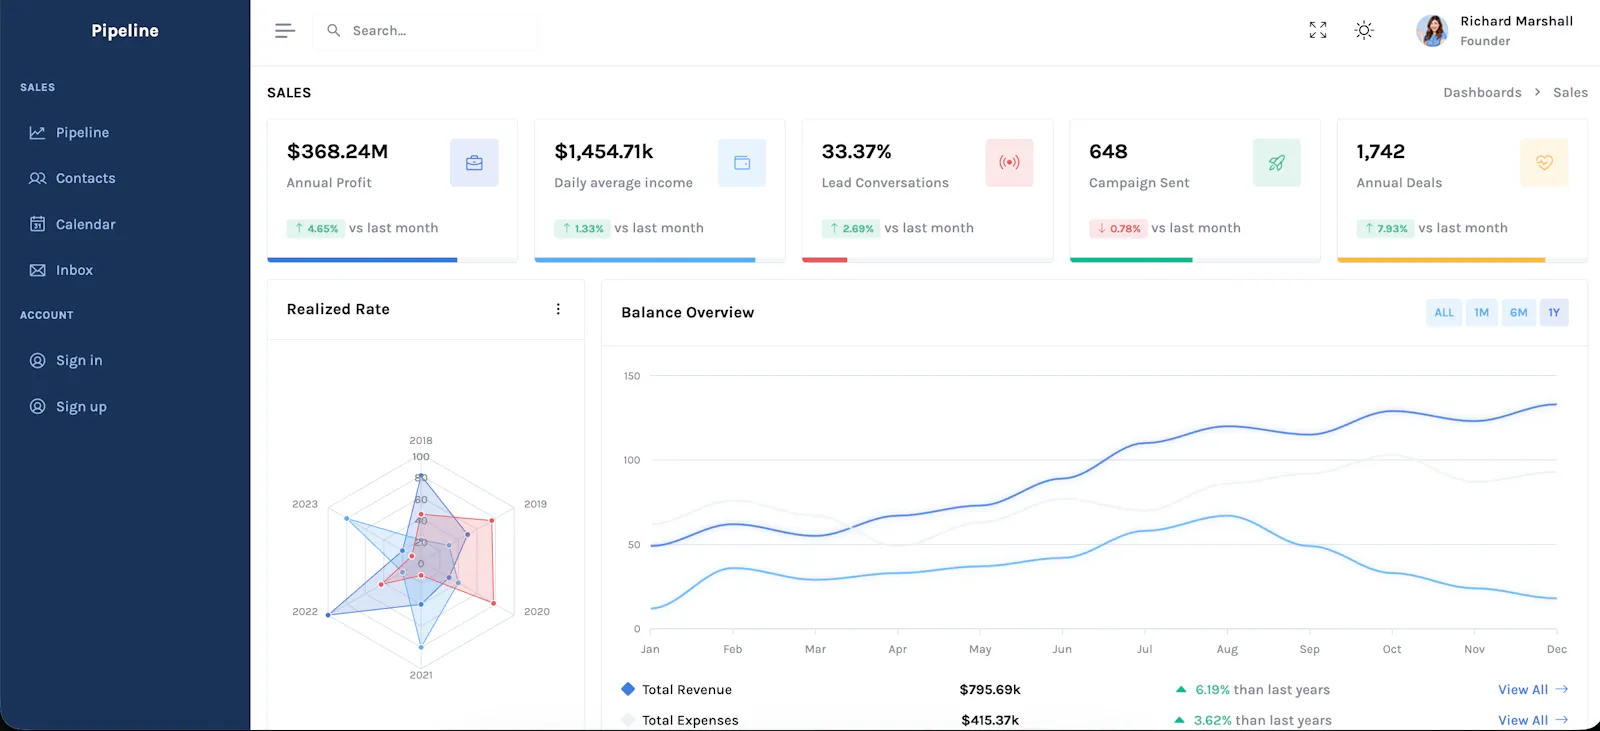The width and height of the screenshot is (1600, 731).
Task: Click the $1,454.71k daily income value
Action: click(x=604, y=151)
